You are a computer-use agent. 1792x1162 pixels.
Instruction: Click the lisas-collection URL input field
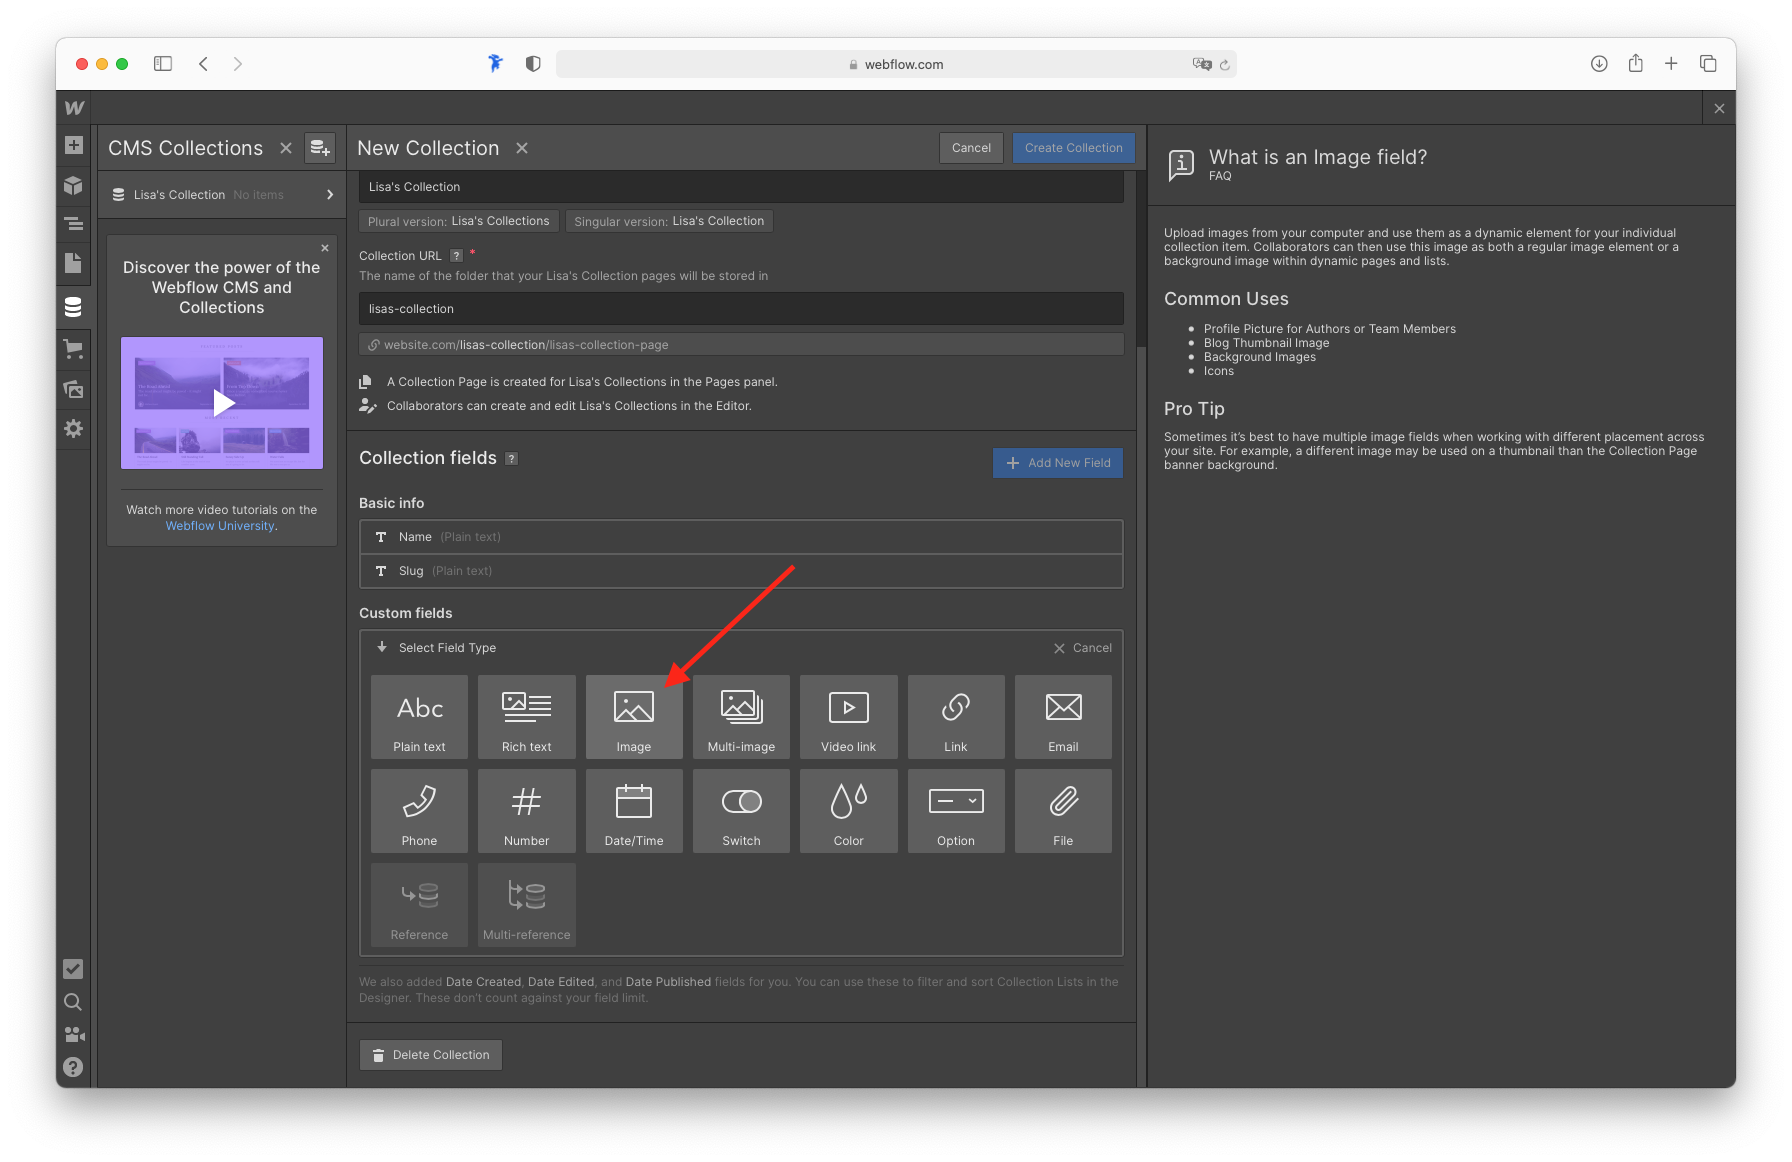741,308
